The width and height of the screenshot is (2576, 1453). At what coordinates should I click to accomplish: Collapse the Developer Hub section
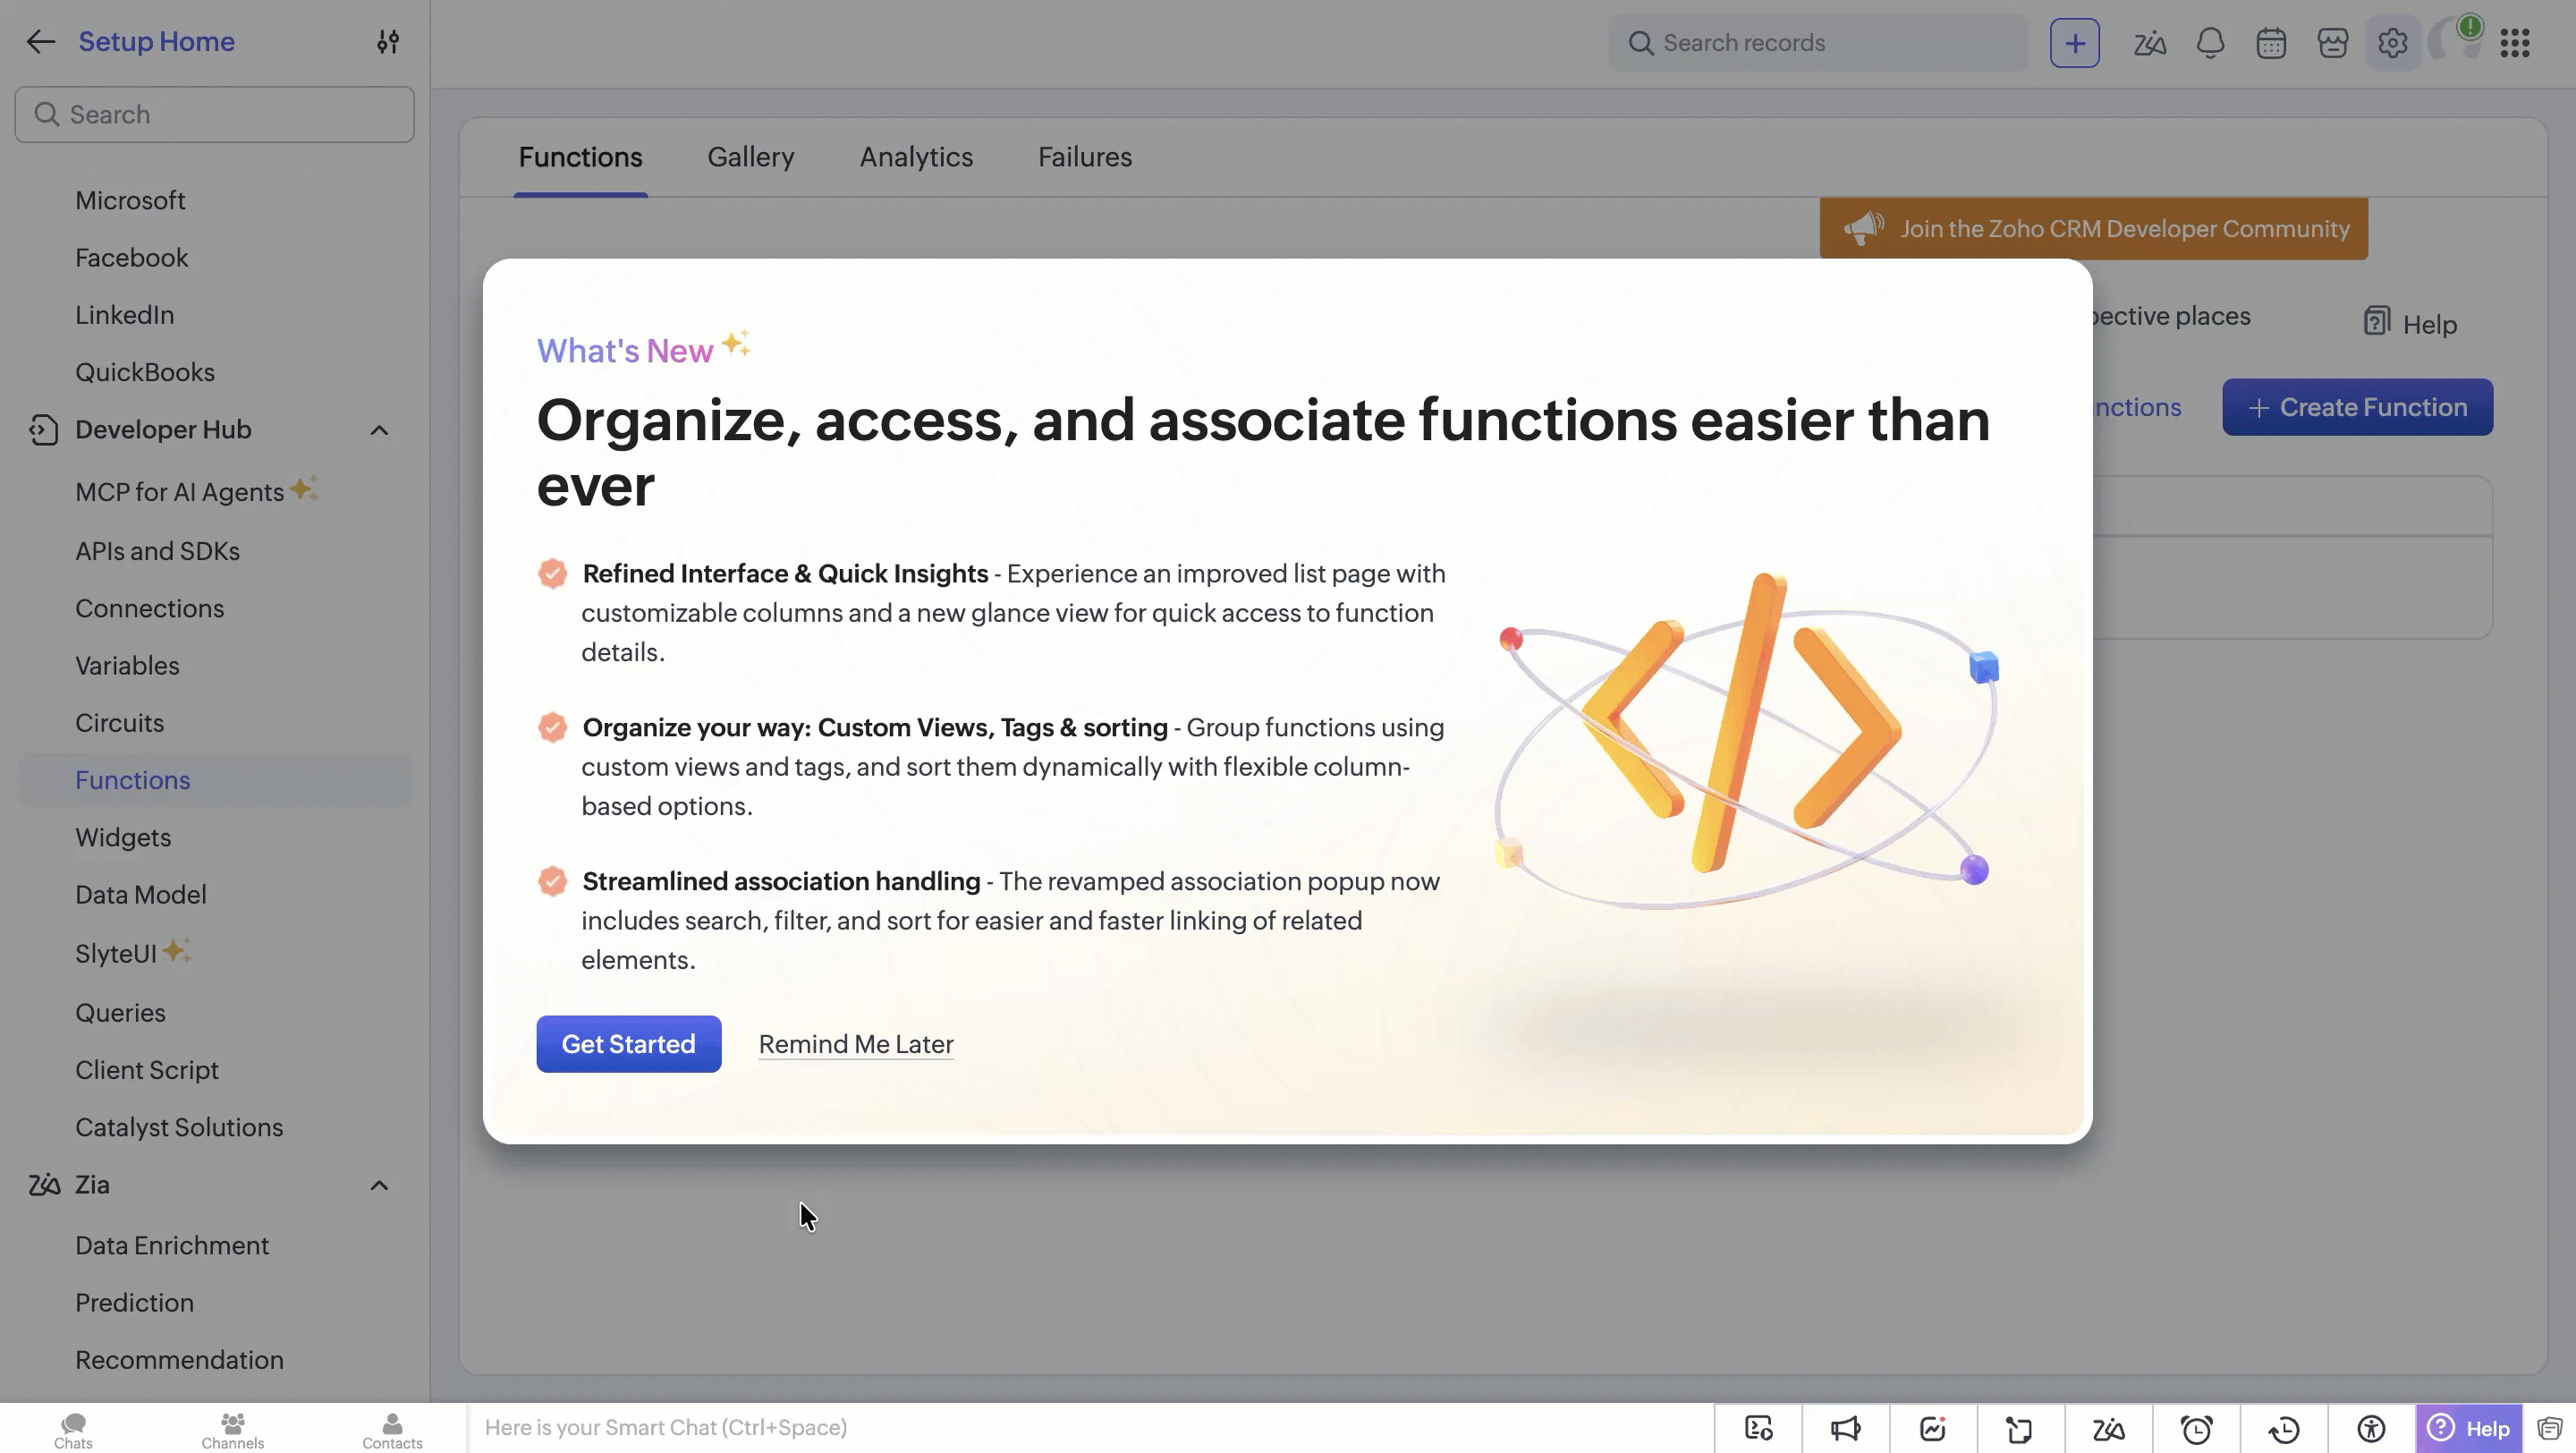[x=379, y=430]
